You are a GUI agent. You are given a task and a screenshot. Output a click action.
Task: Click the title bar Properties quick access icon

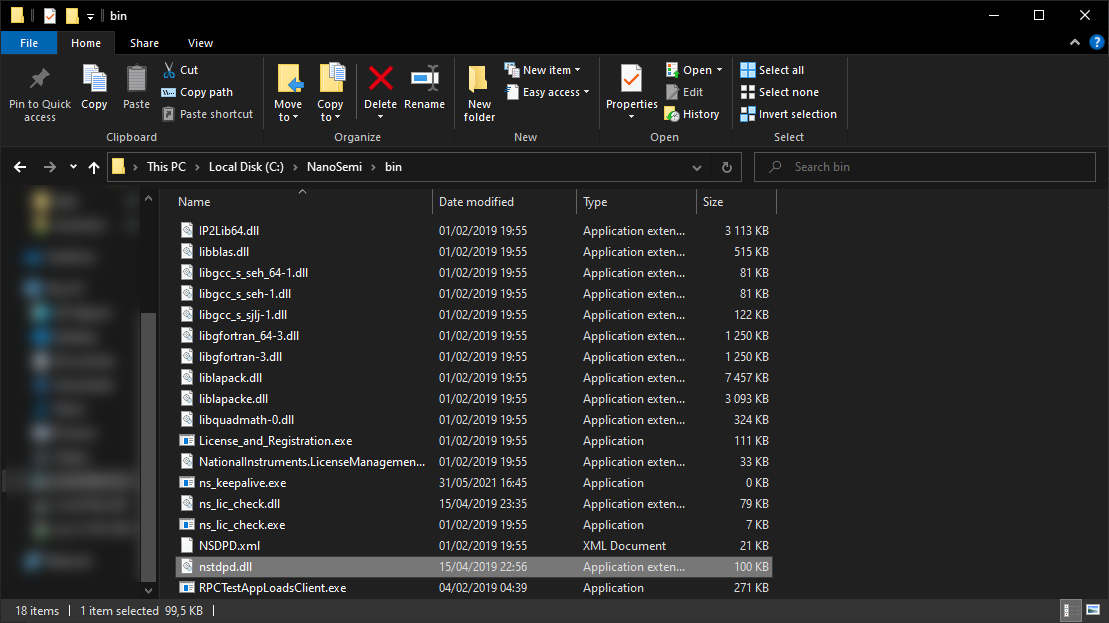[x=50, y=16]
